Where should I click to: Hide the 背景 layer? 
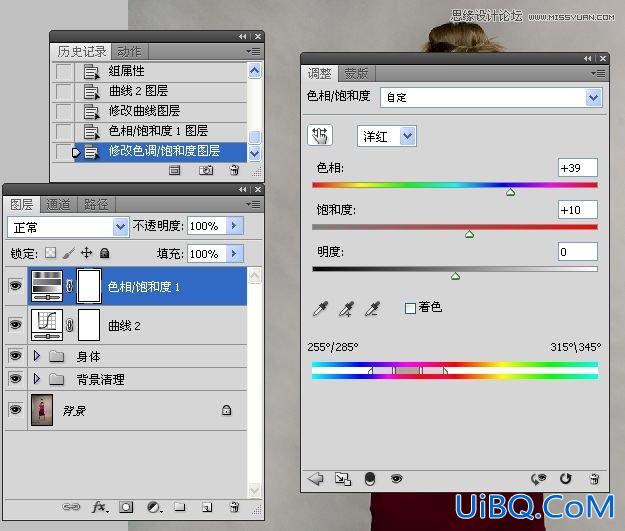pyautogui.click(x=15, y=409)
